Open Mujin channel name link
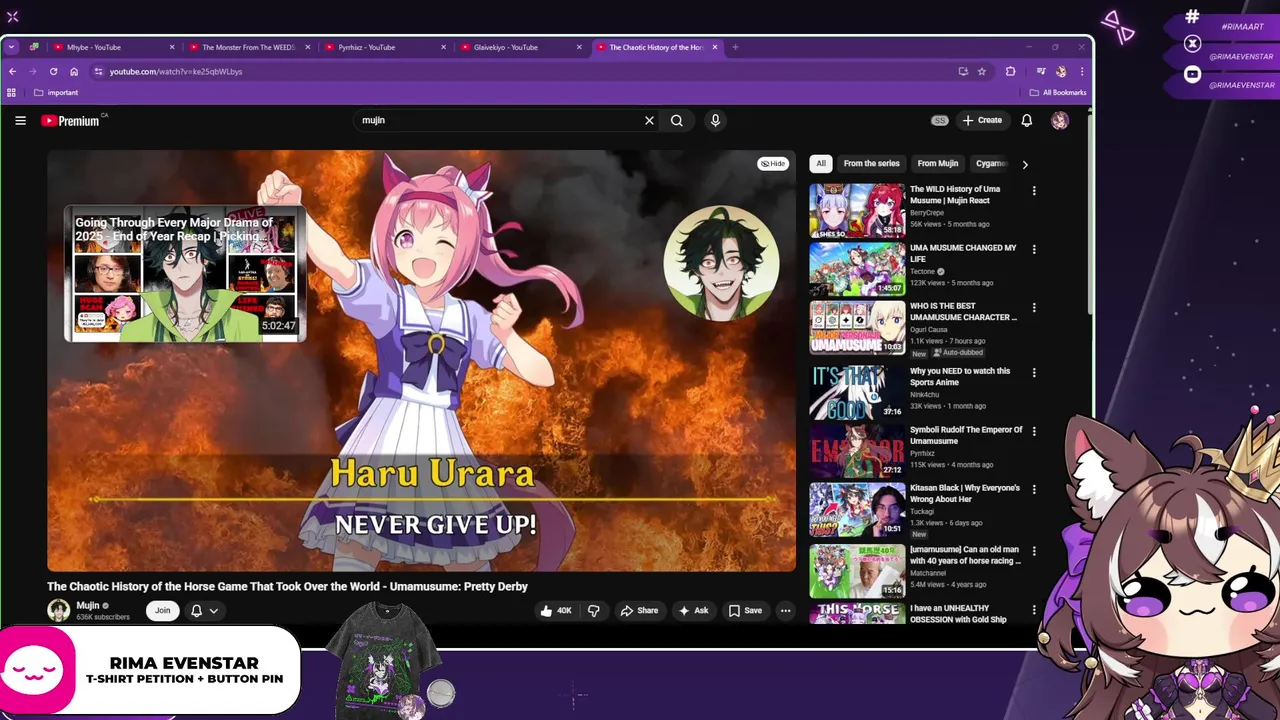Image resolution: width=1280 pixels, height=720 pixels. click(88, 605)
